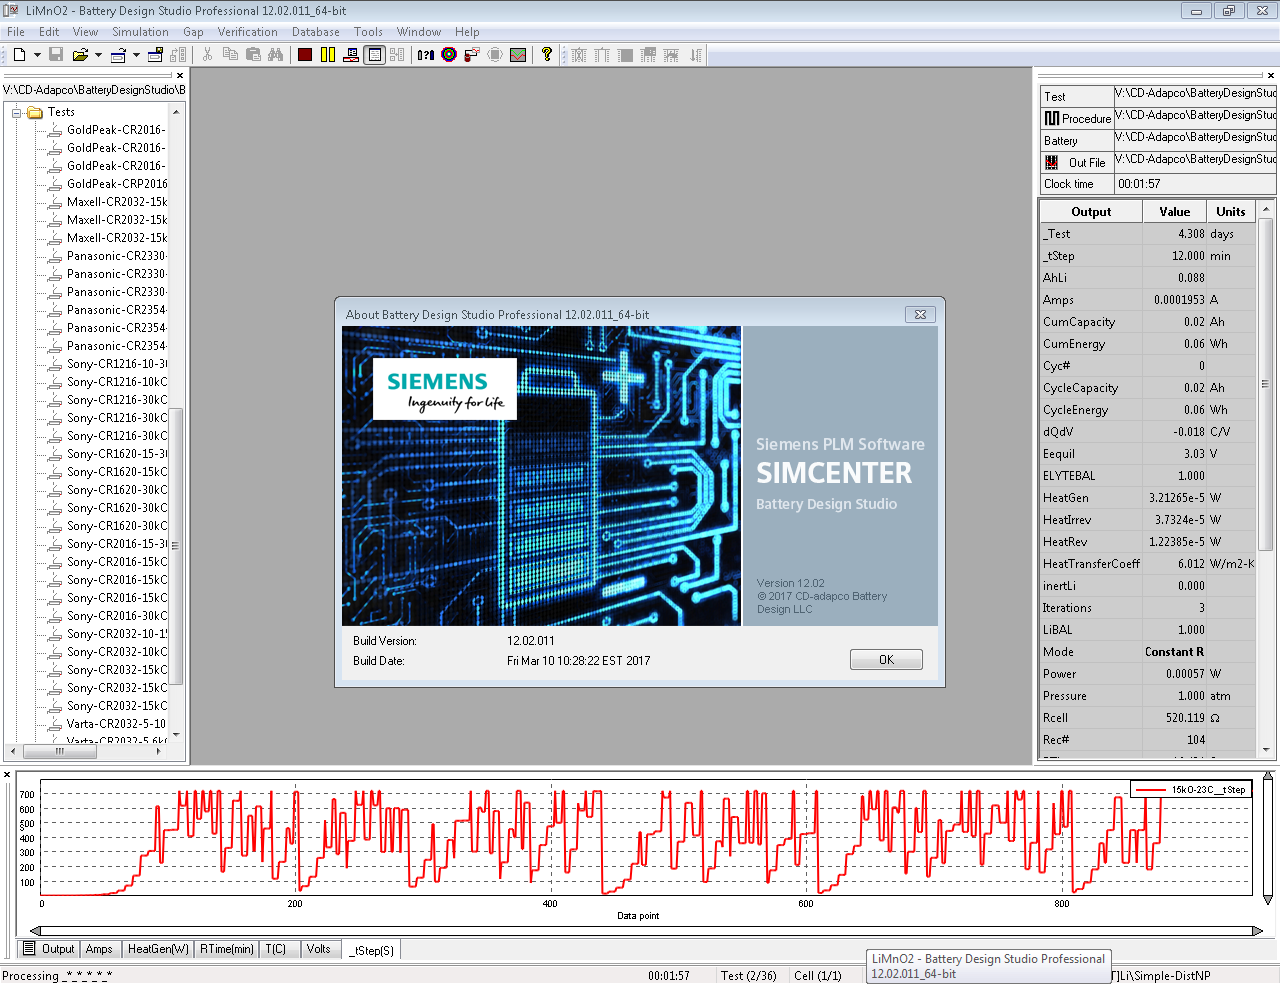The width and height of the screenshot is (1280, 984).
Task: Select the Mode Constant R row
Action: [1147, 652]
